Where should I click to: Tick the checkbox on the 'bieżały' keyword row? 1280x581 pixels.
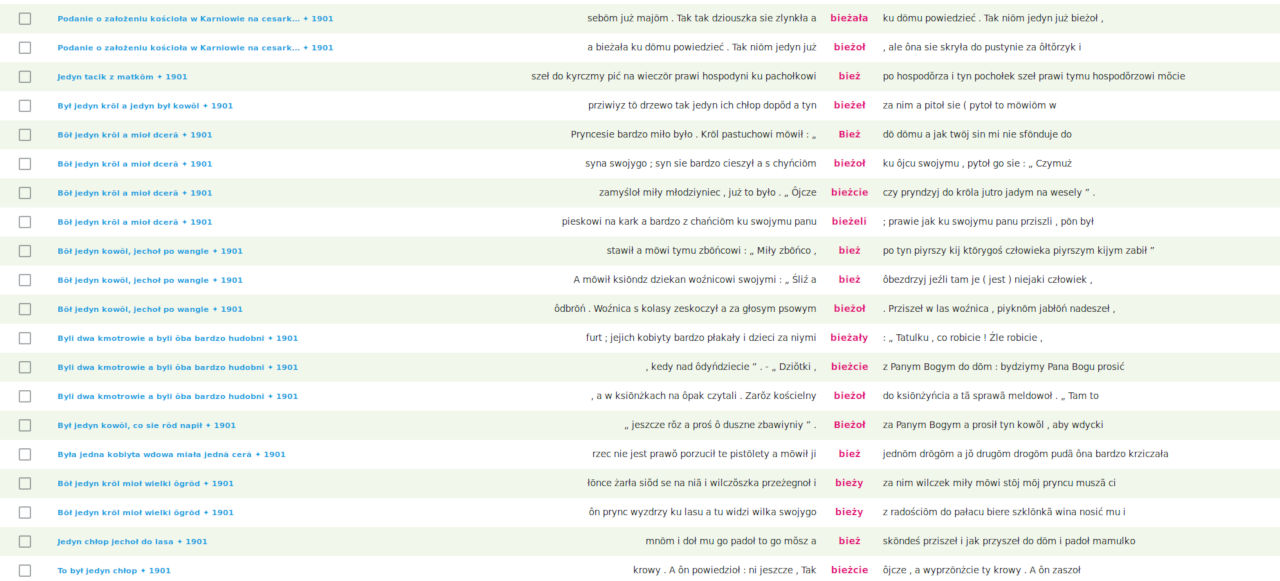(25, 339)
